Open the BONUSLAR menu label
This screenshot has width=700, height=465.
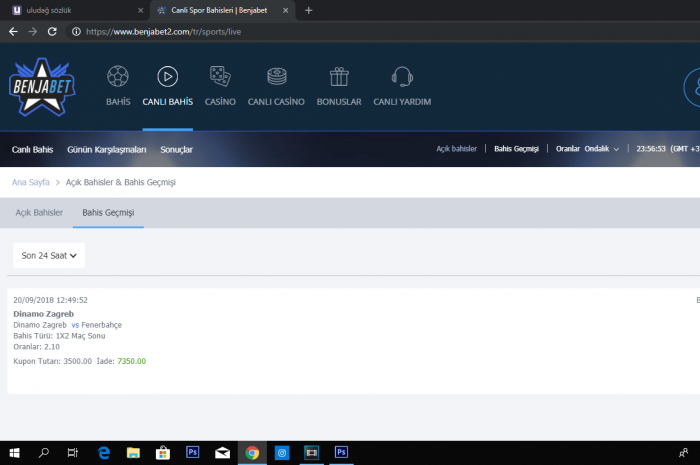339,102
